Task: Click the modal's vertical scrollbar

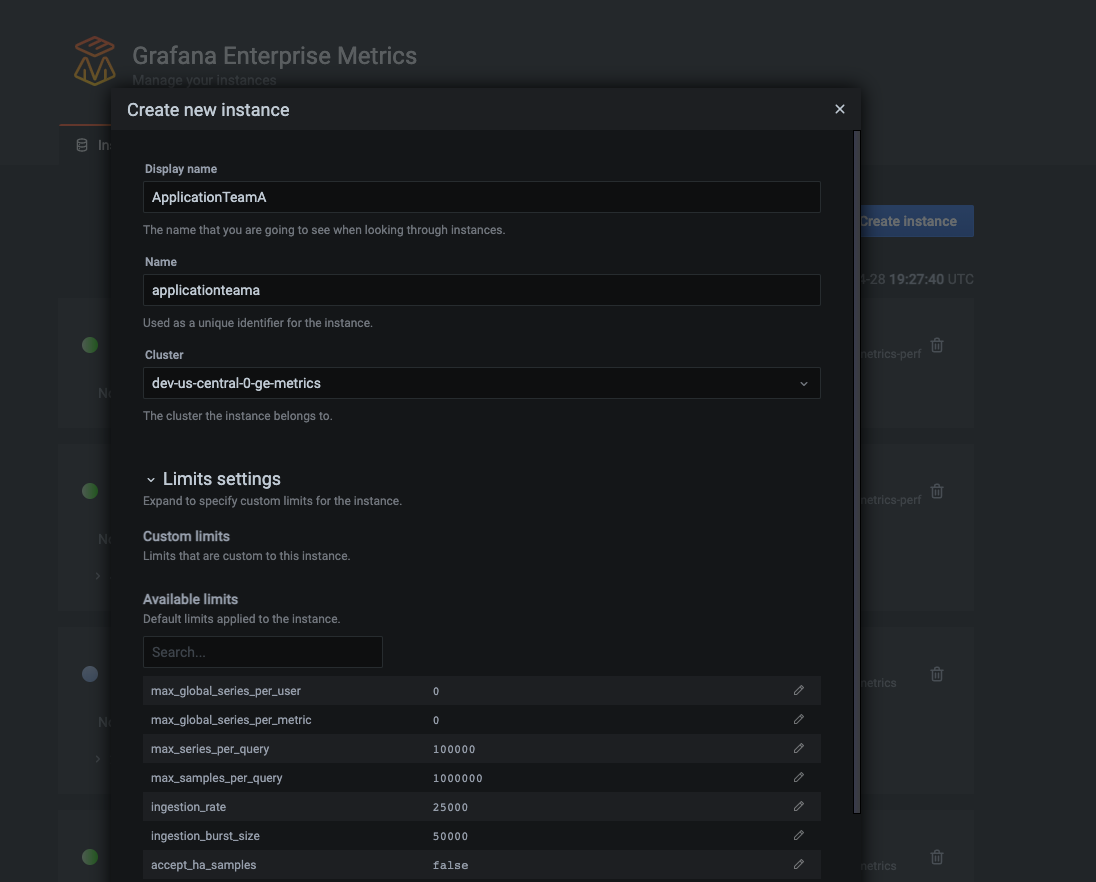Action: tap(856, 470)
